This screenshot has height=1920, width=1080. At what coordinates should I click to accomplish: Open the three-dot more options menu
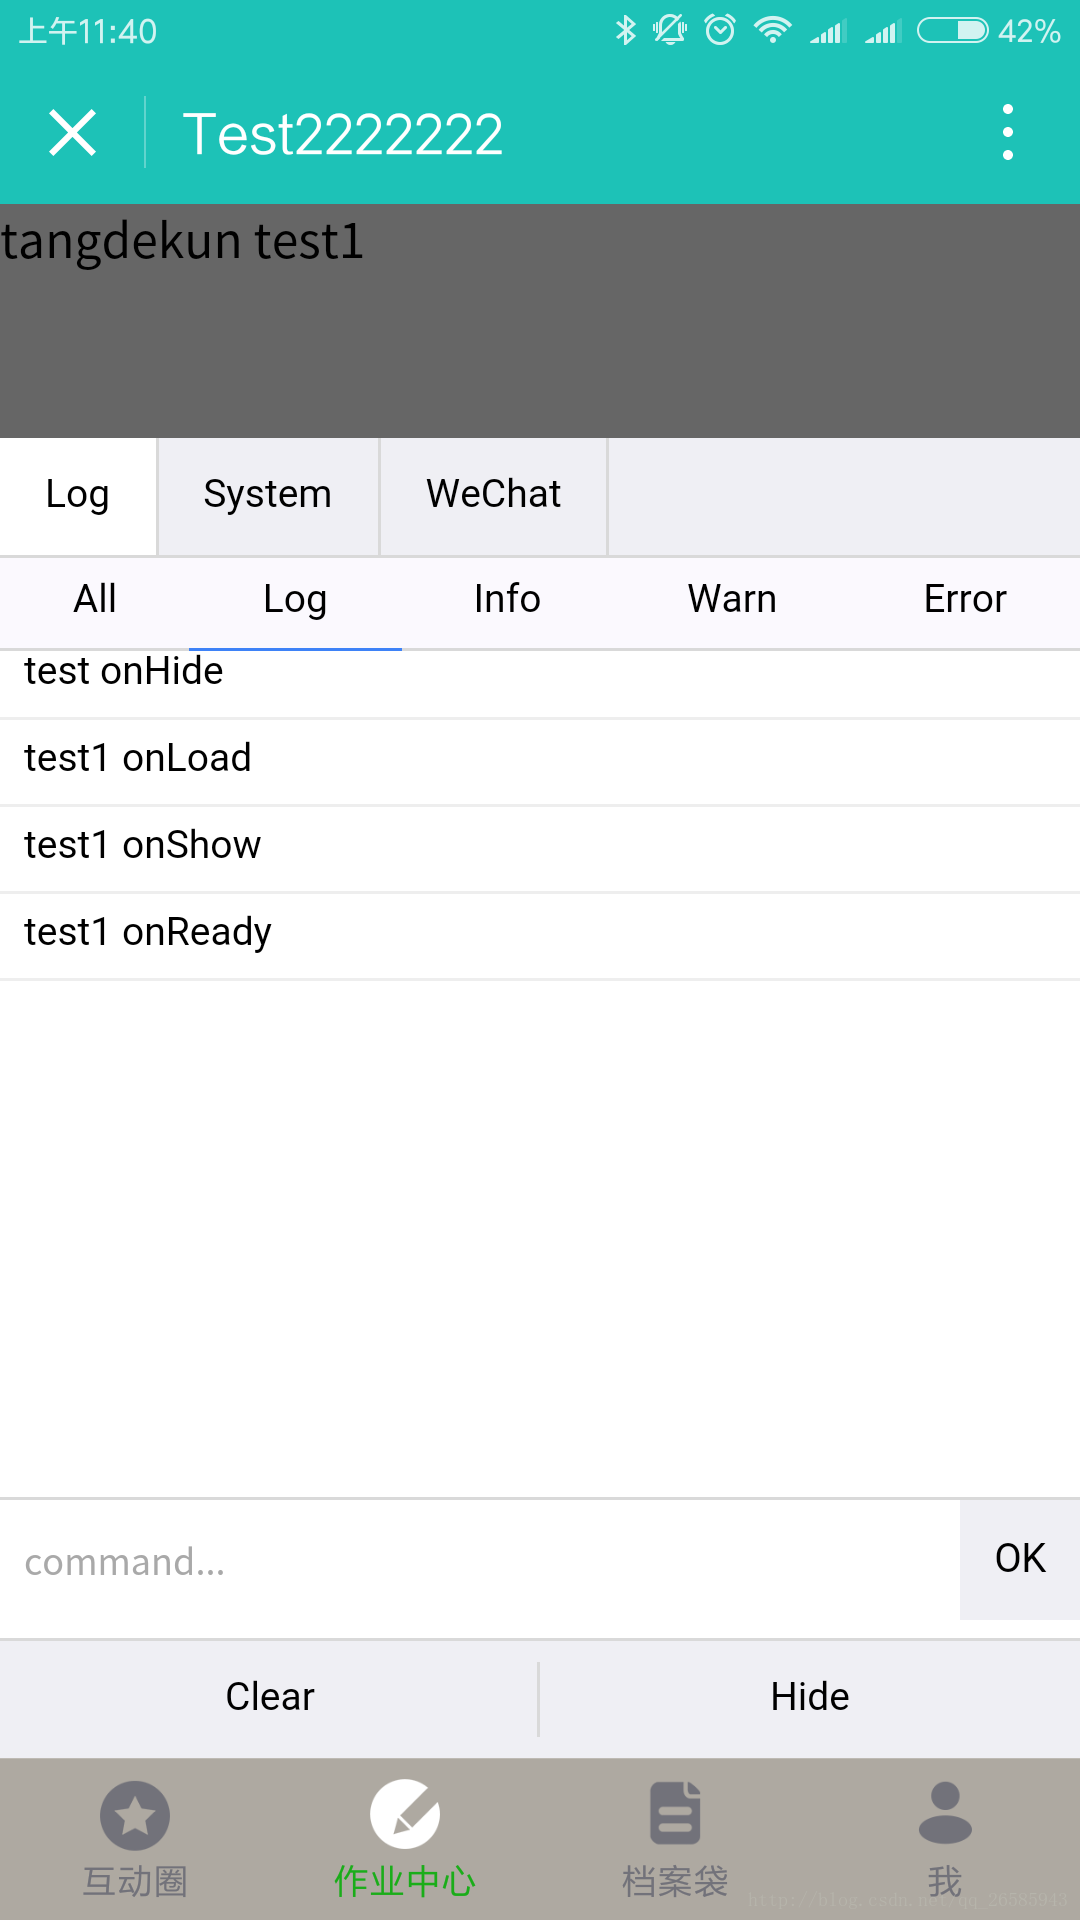(x=1008, y=132)
